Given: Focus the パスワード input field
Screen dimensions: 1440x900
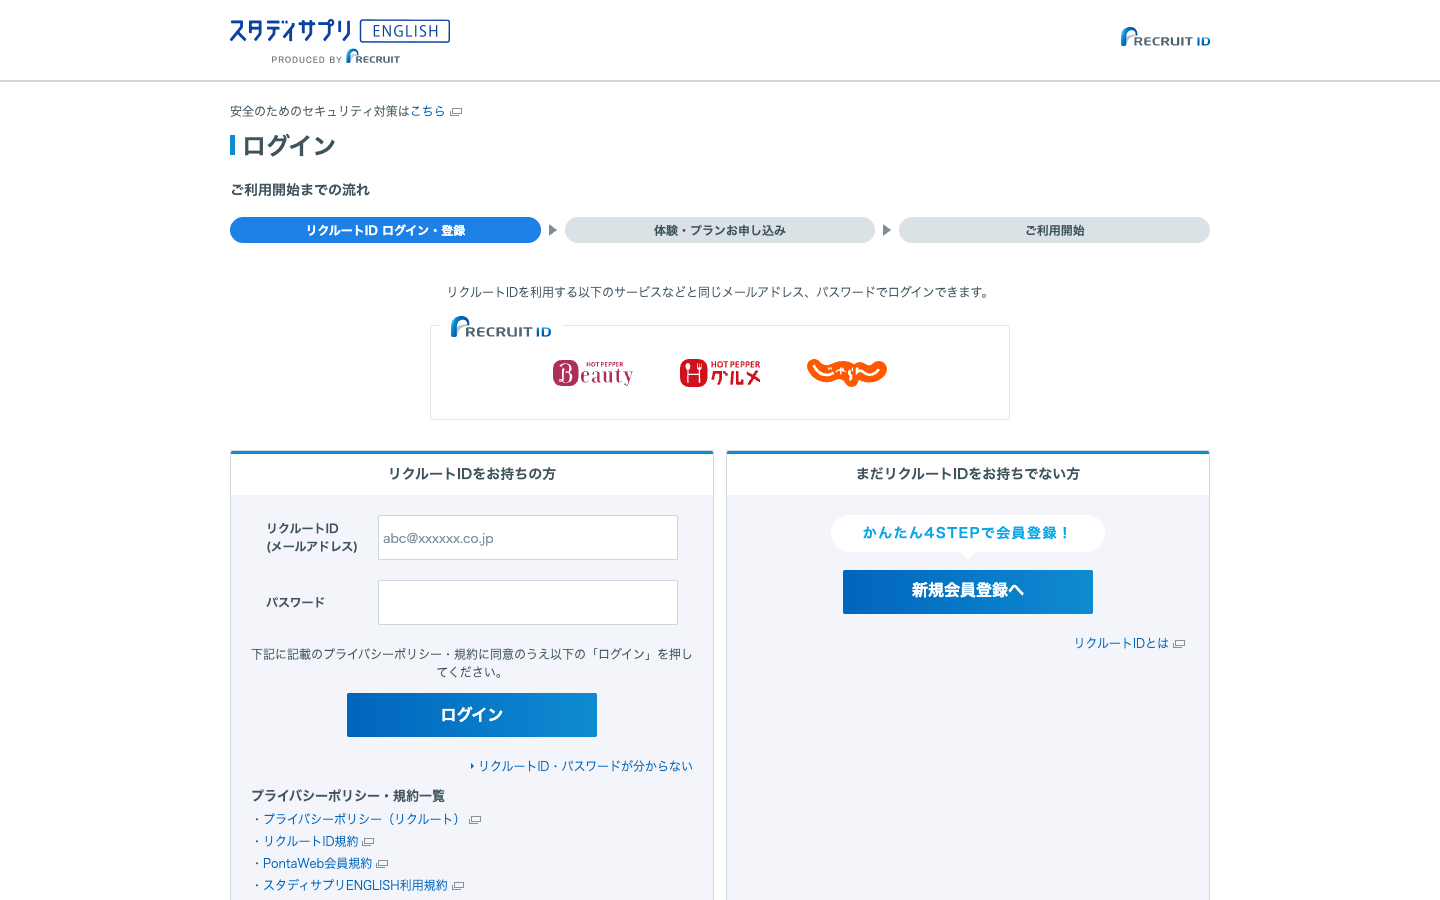Looking at the screenshot, I should coord(528,603).
